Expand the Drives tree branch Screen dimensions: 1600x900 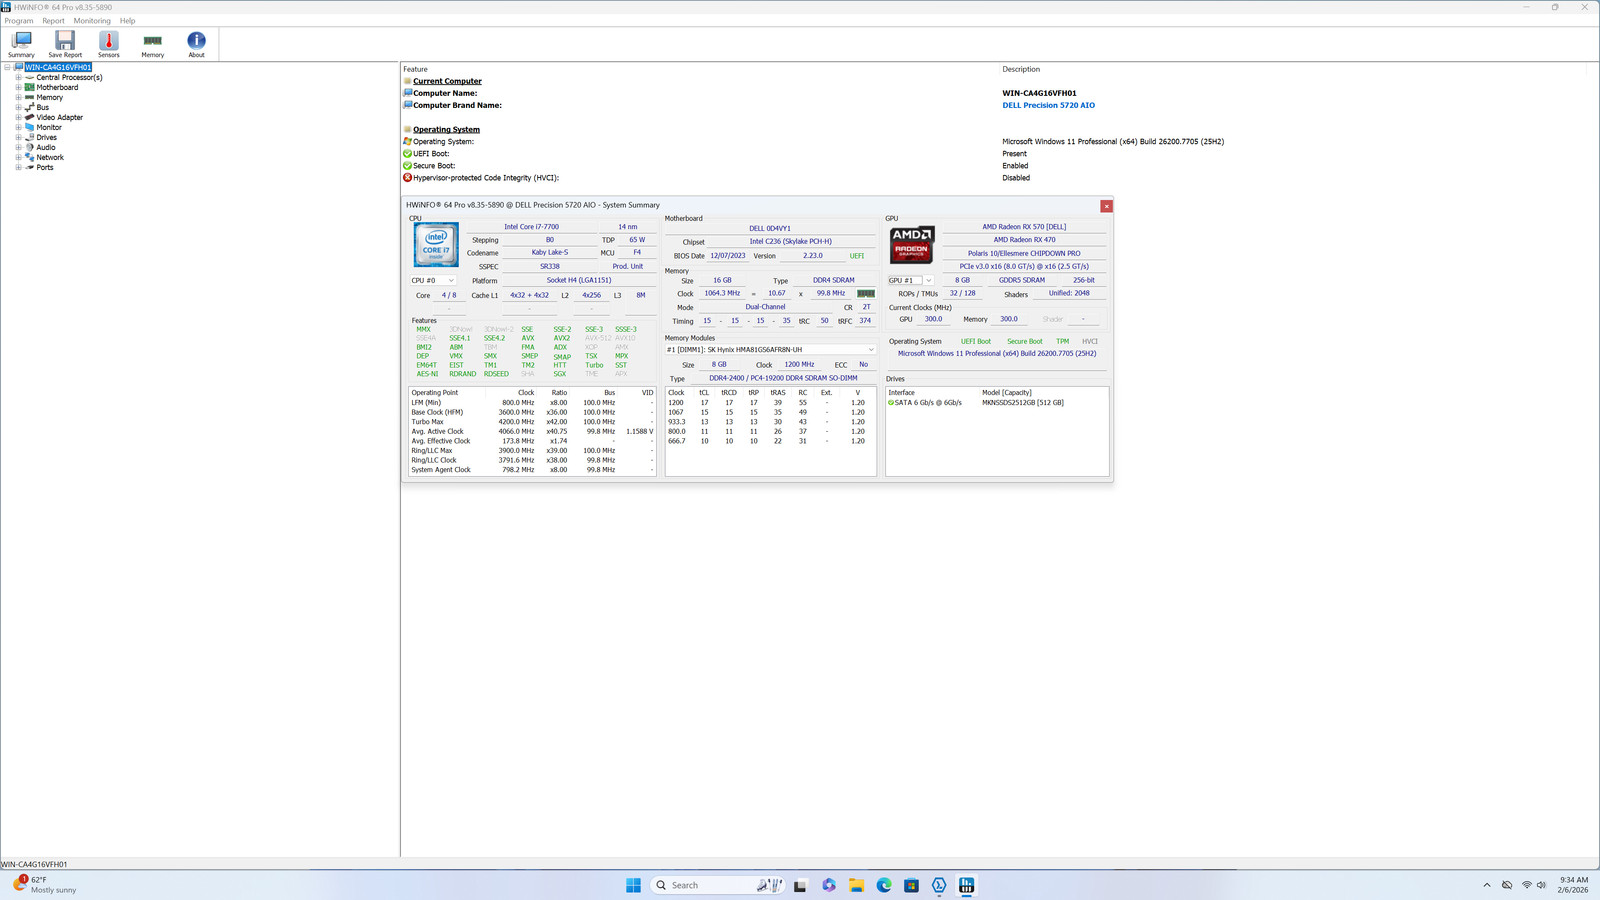click(x=18, y=137)
